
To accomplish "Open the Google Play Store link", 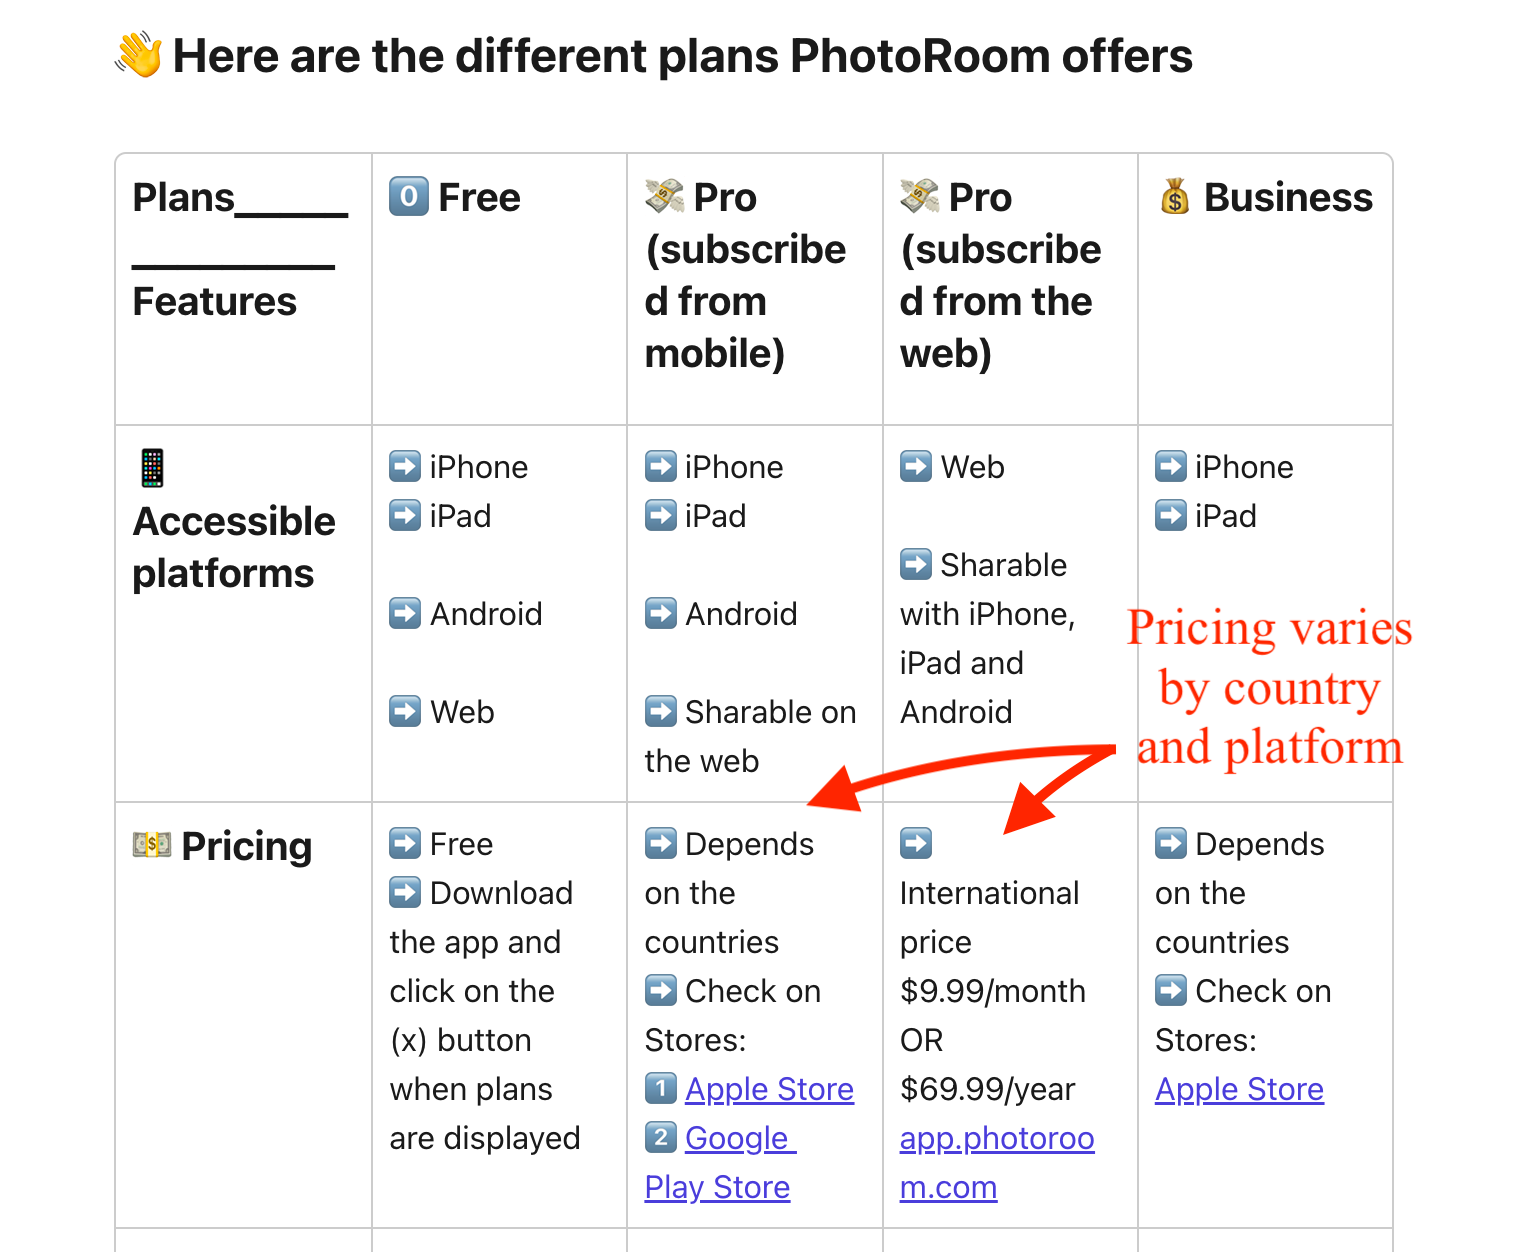I will (720, 1163).
